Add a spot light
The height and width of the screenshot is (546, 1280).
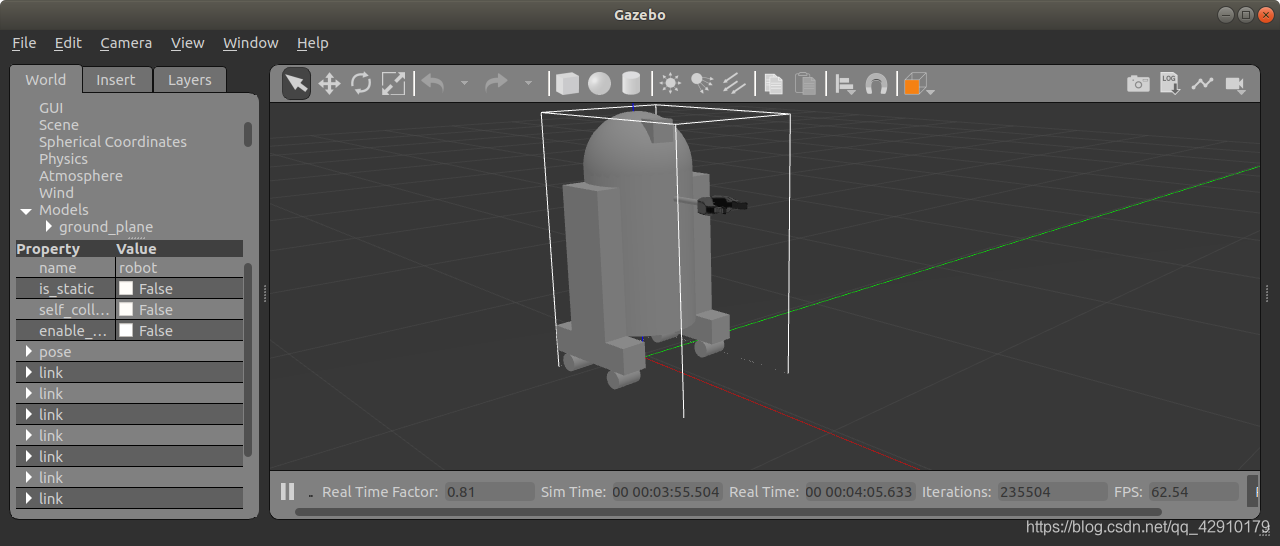[x=702, y=84]
